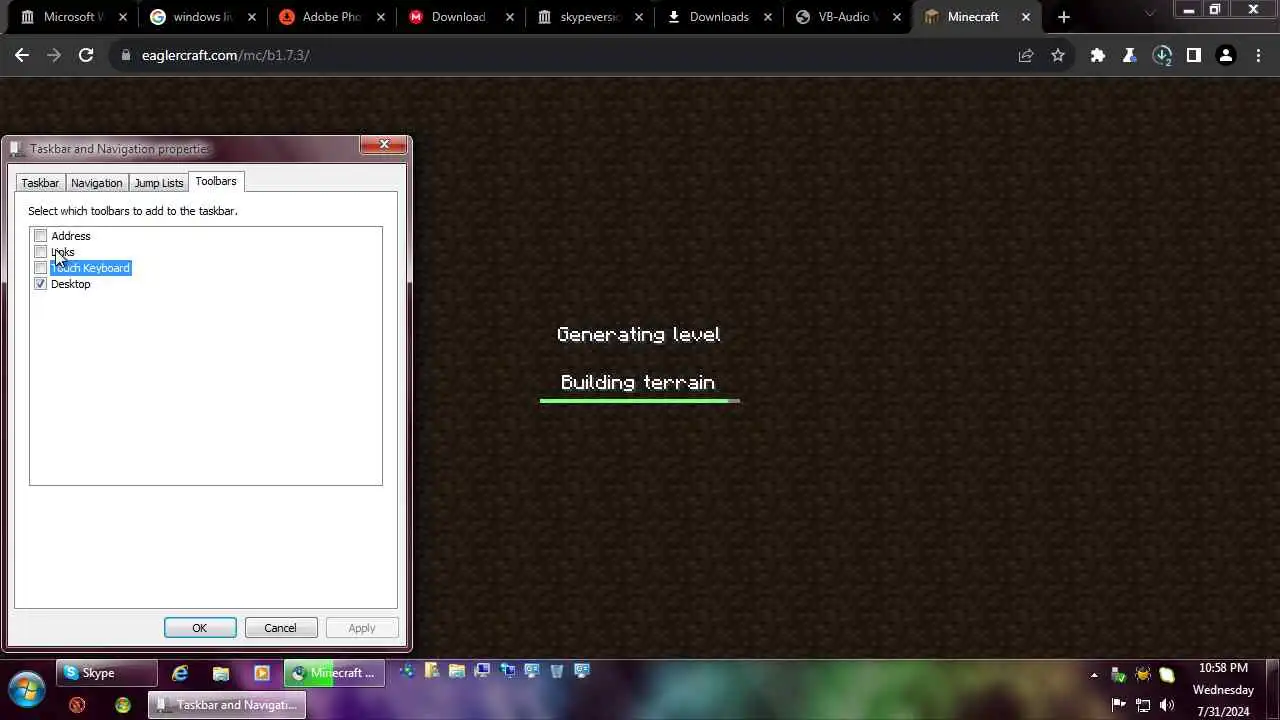Screen dimensions: 1280x720
Task: Launch Internet Explorer from taskbar
Action: click(180, 673)
